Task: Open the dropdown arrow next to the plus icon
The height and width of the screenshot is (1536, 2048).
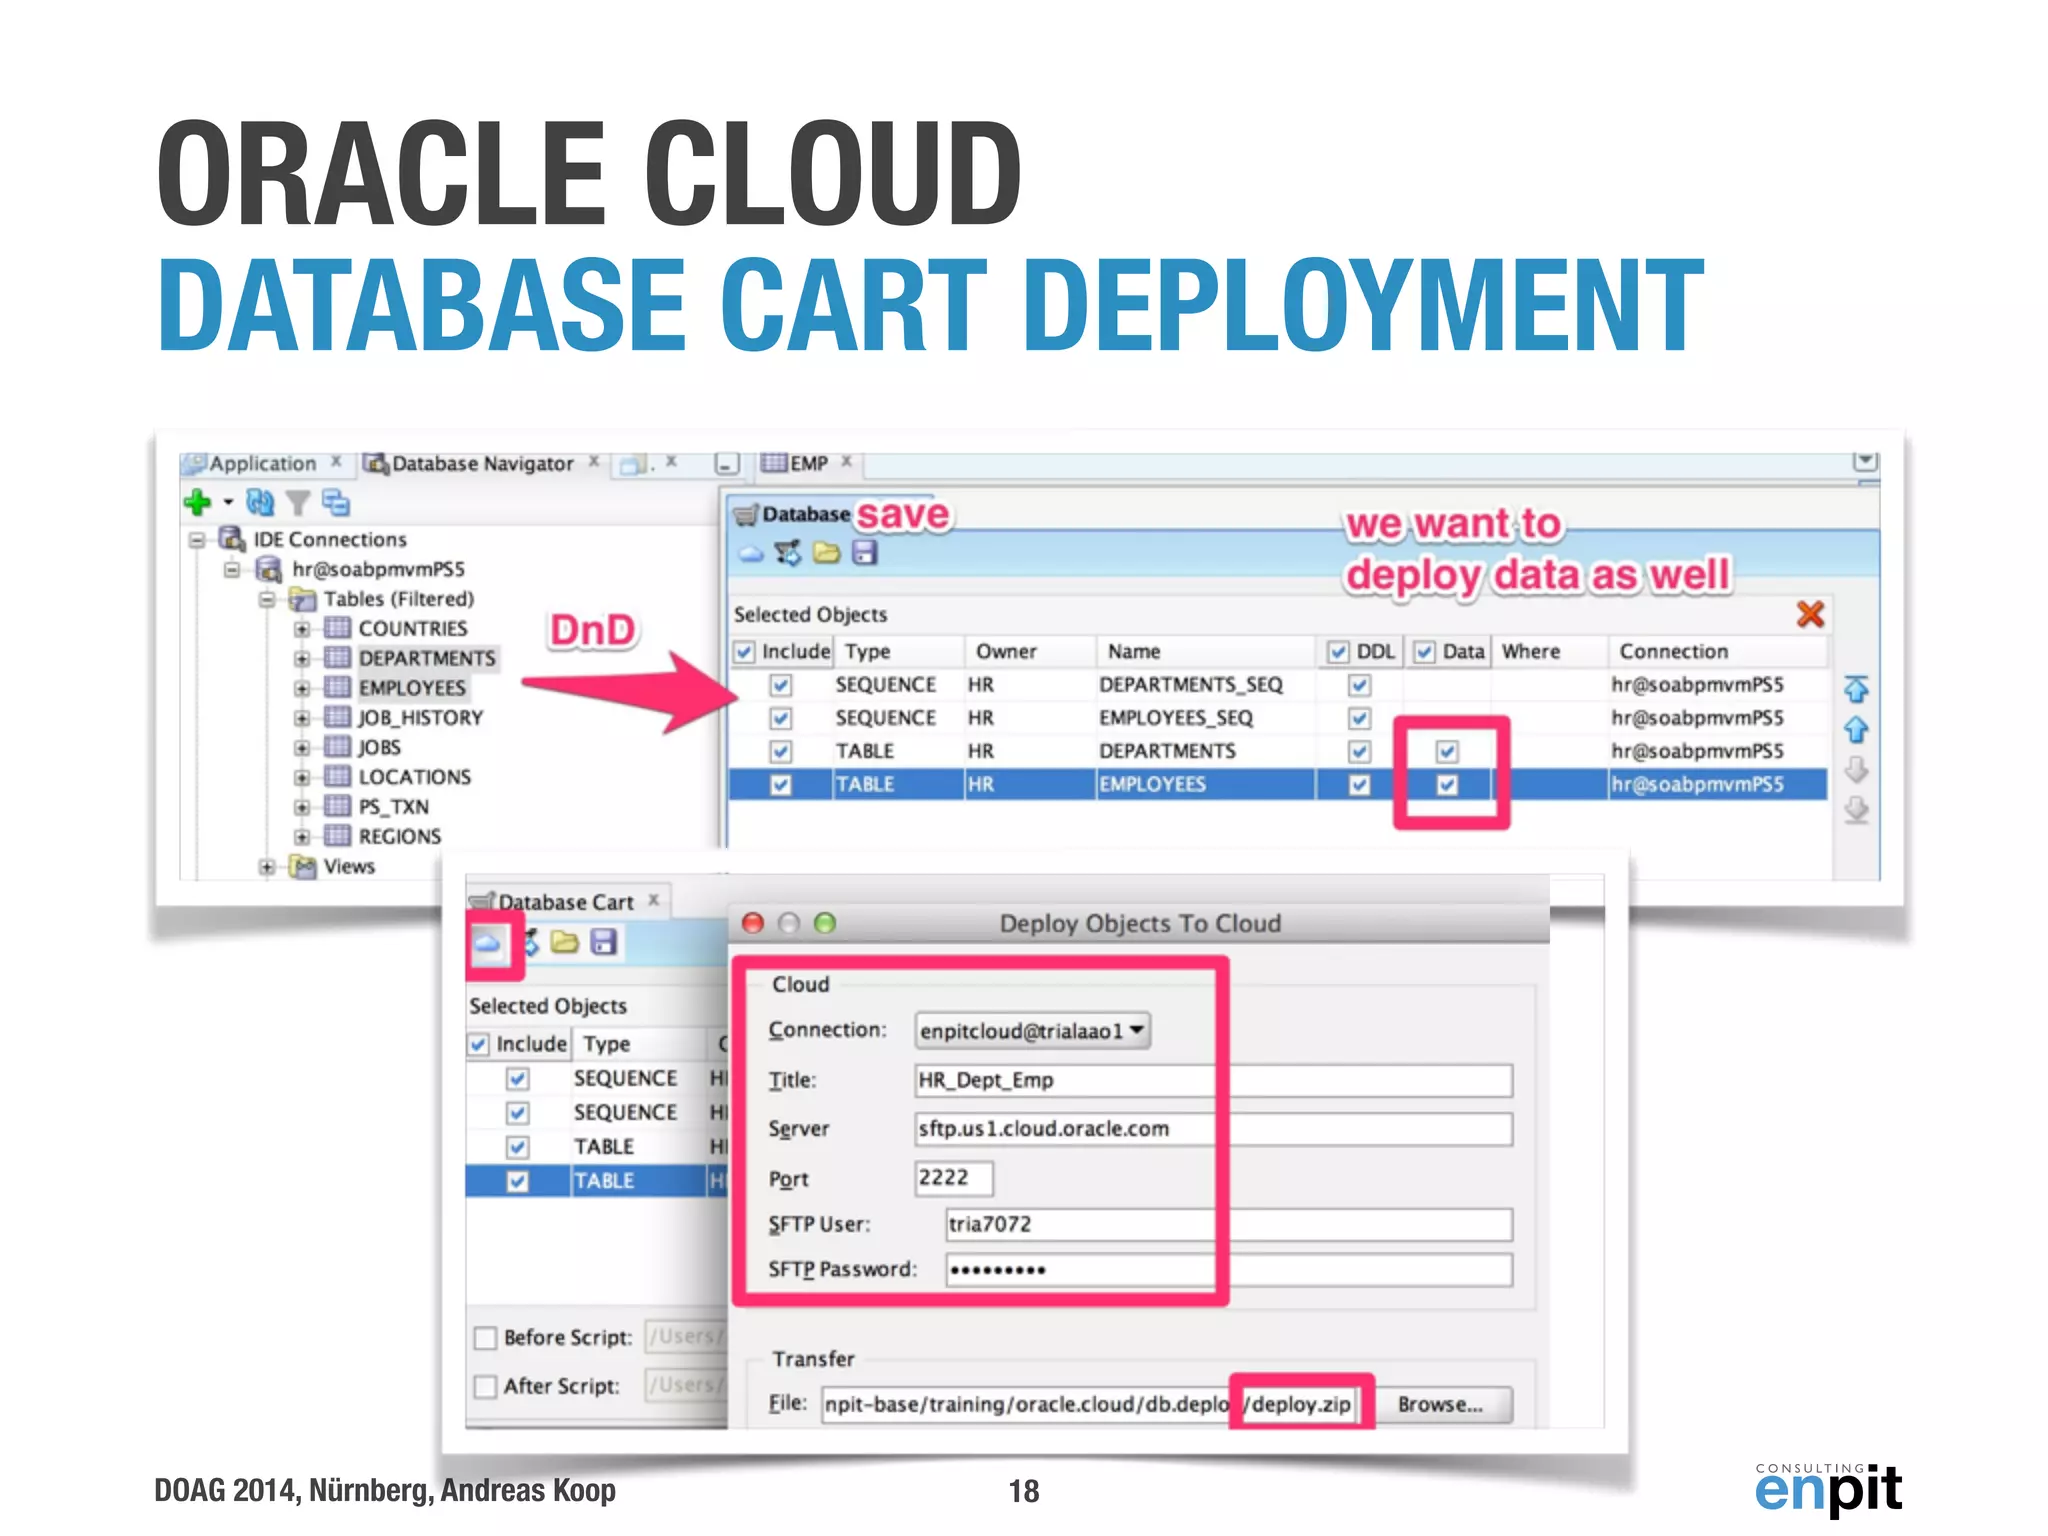Action: [x=228, y=502]
